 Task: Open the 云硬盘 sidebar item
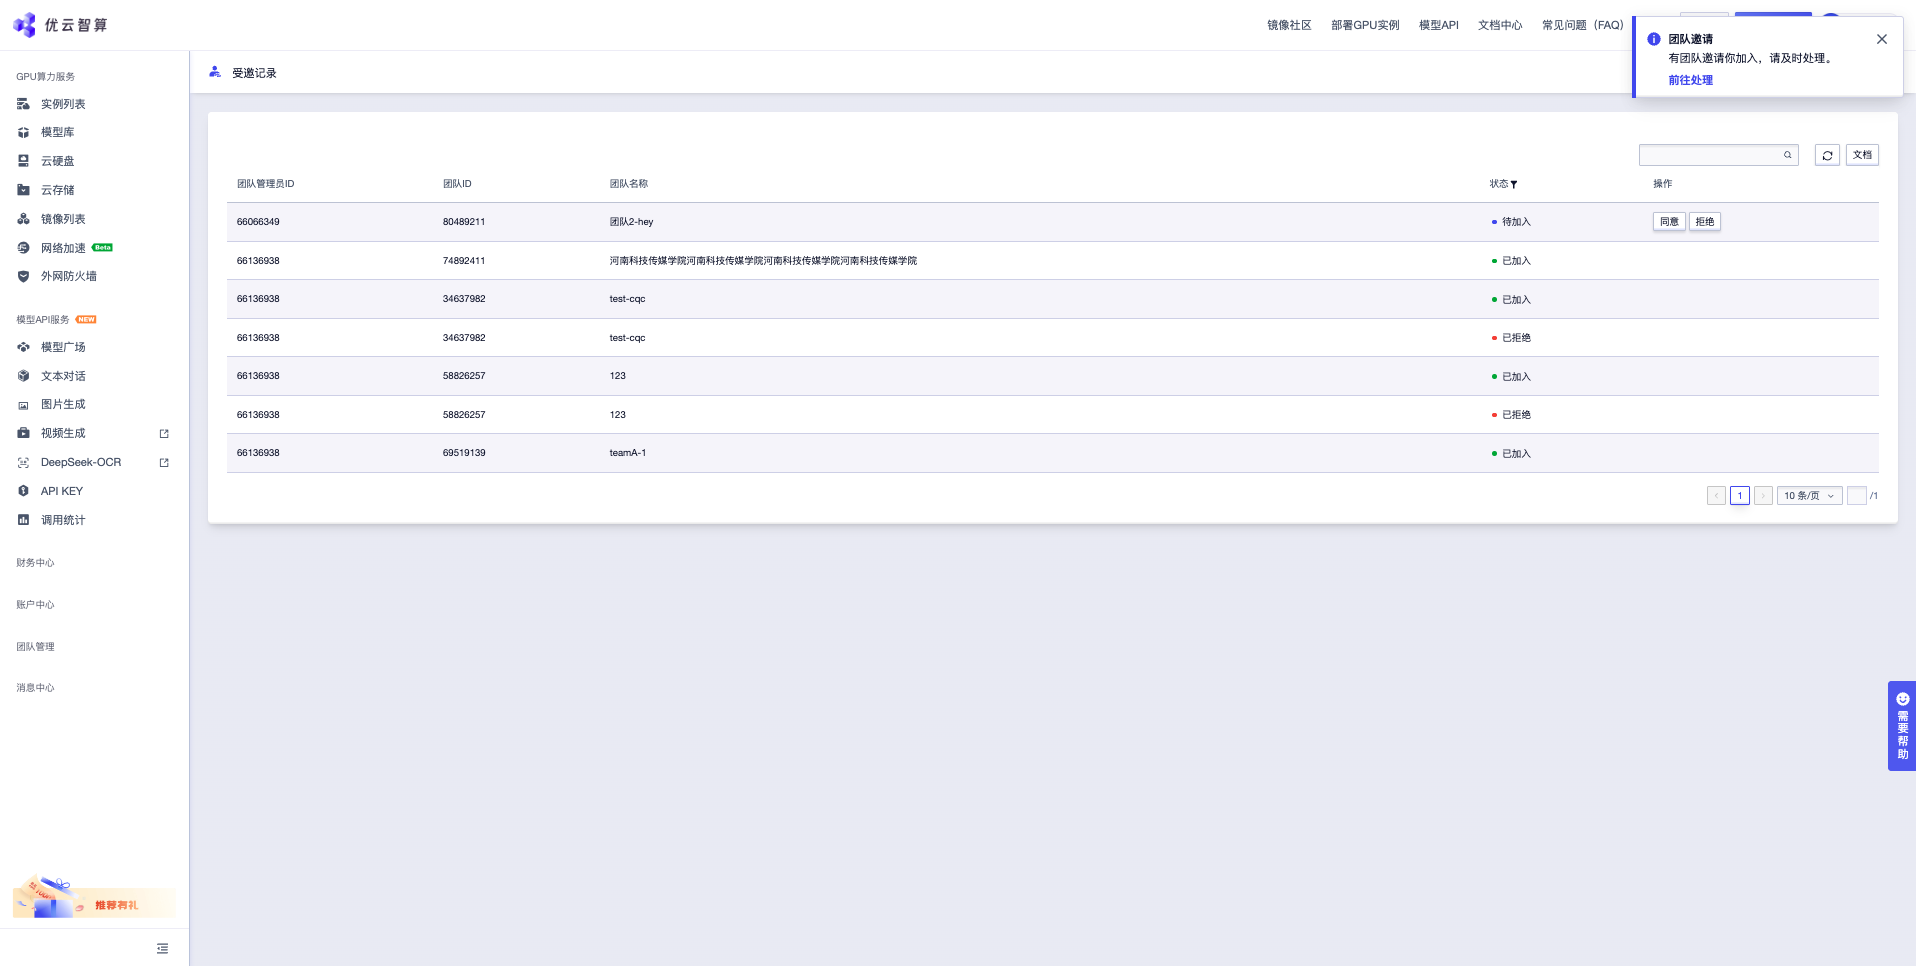(57, 161)
